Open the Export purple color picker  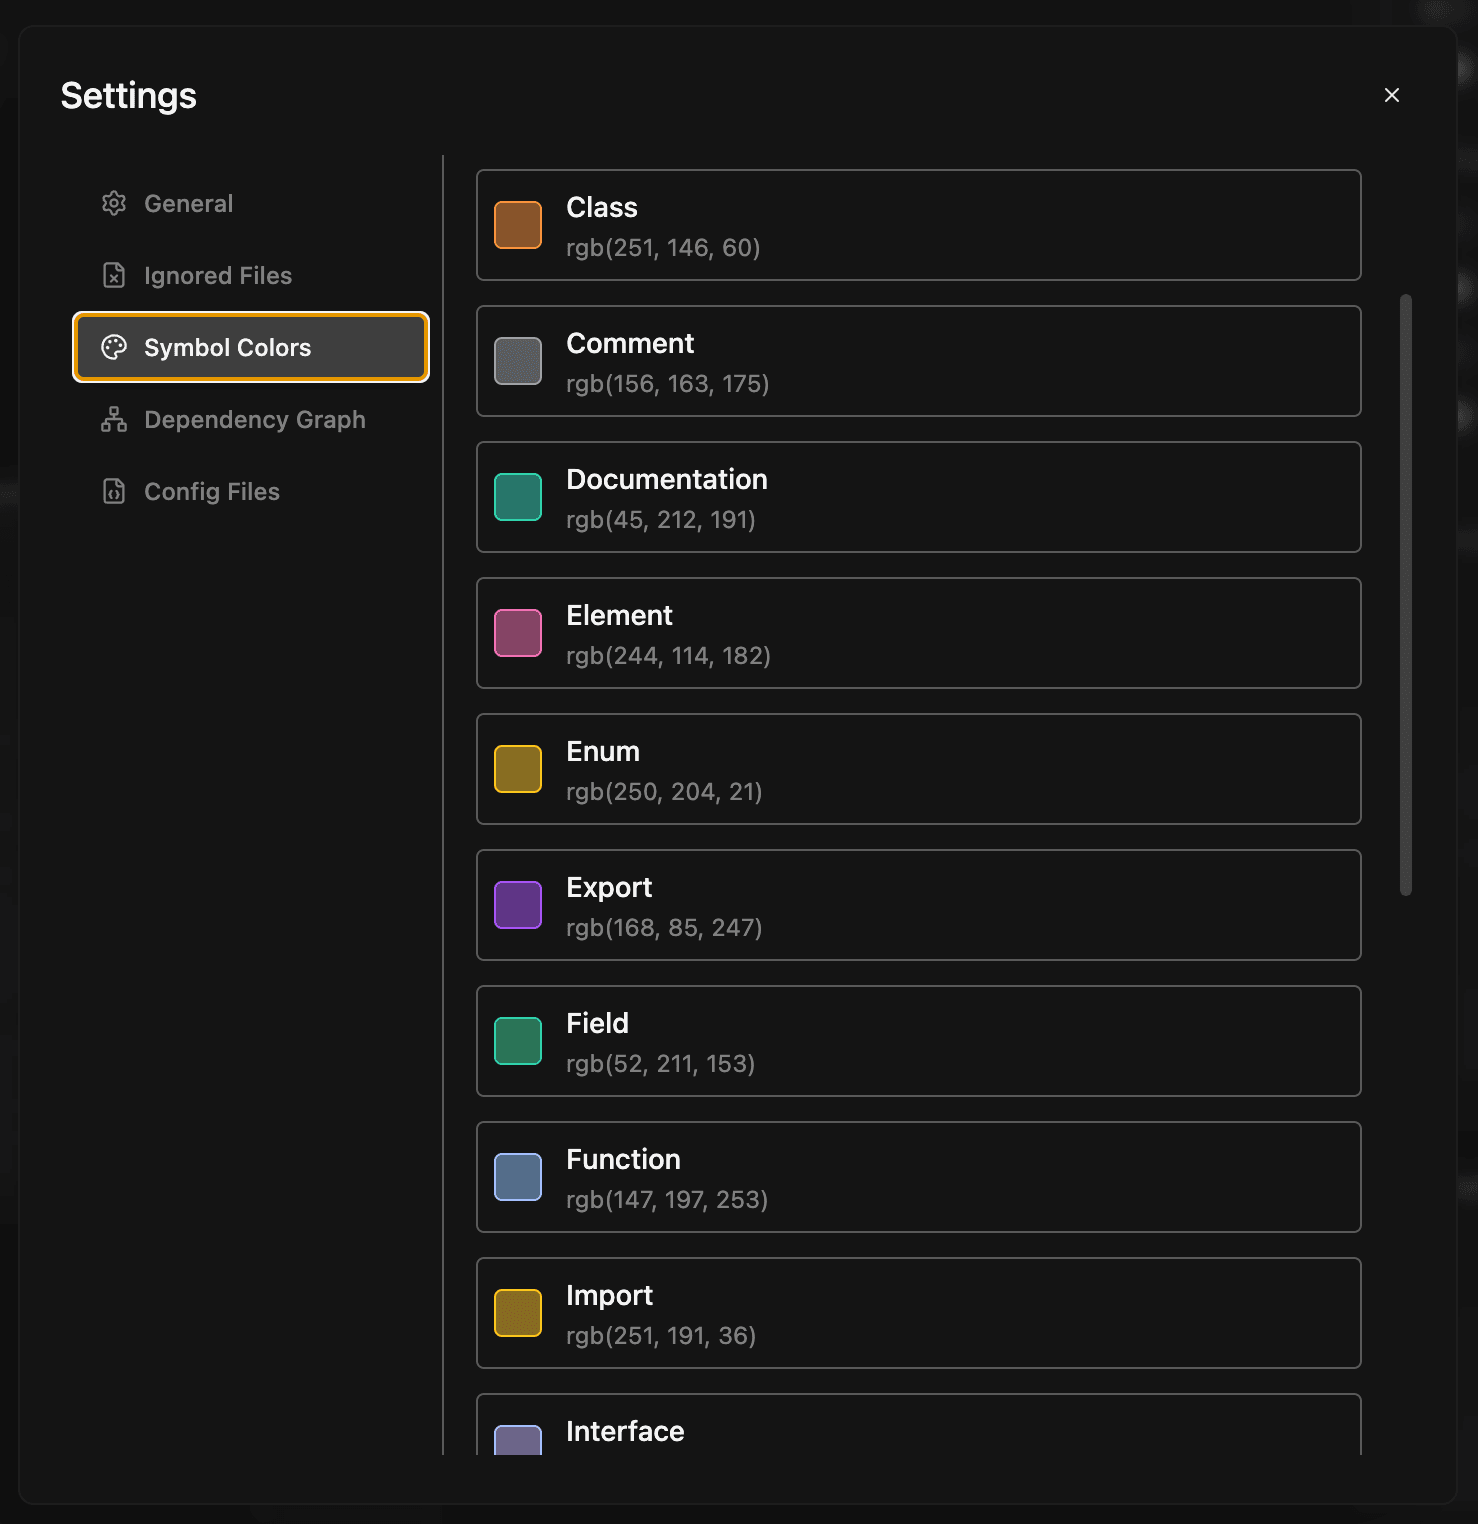point(517,905)
